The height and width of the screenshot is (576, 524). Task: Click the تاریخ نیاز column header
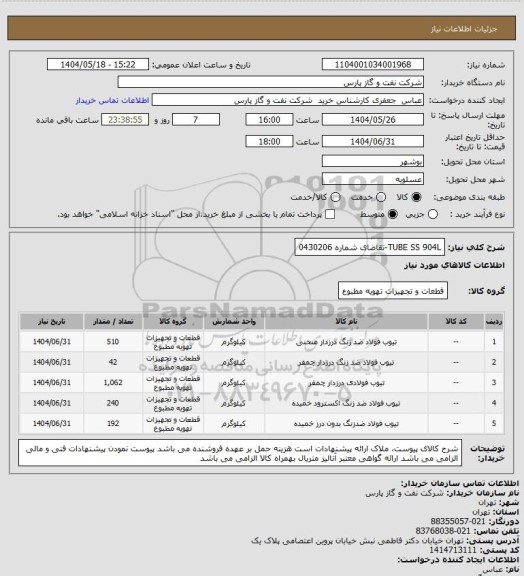pyautogui.click(x=51, y=321)
